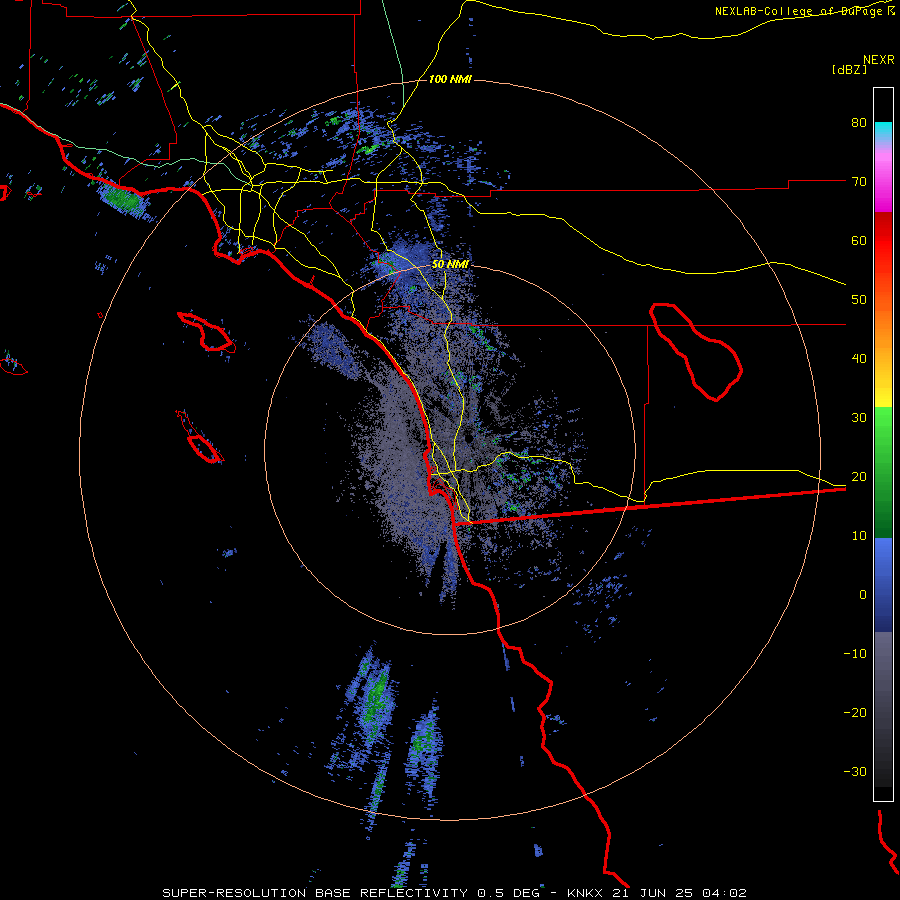Click the 0 value on dBZ scale
Screen dimensions: 900x900
click(x=863, y=595)
